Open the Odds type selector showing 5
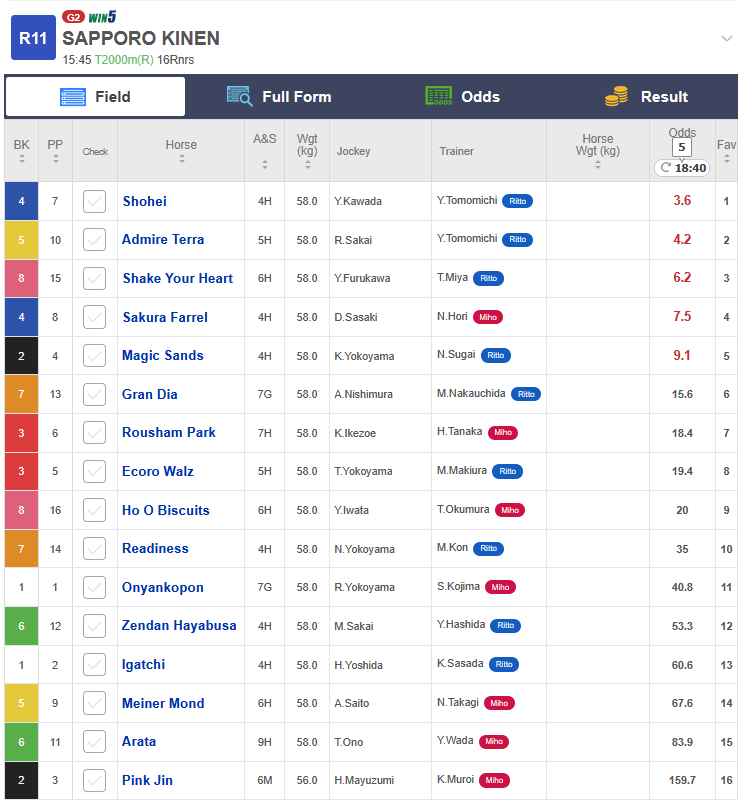The height and width of the screenshot is (805, 746). coord(682,147)
